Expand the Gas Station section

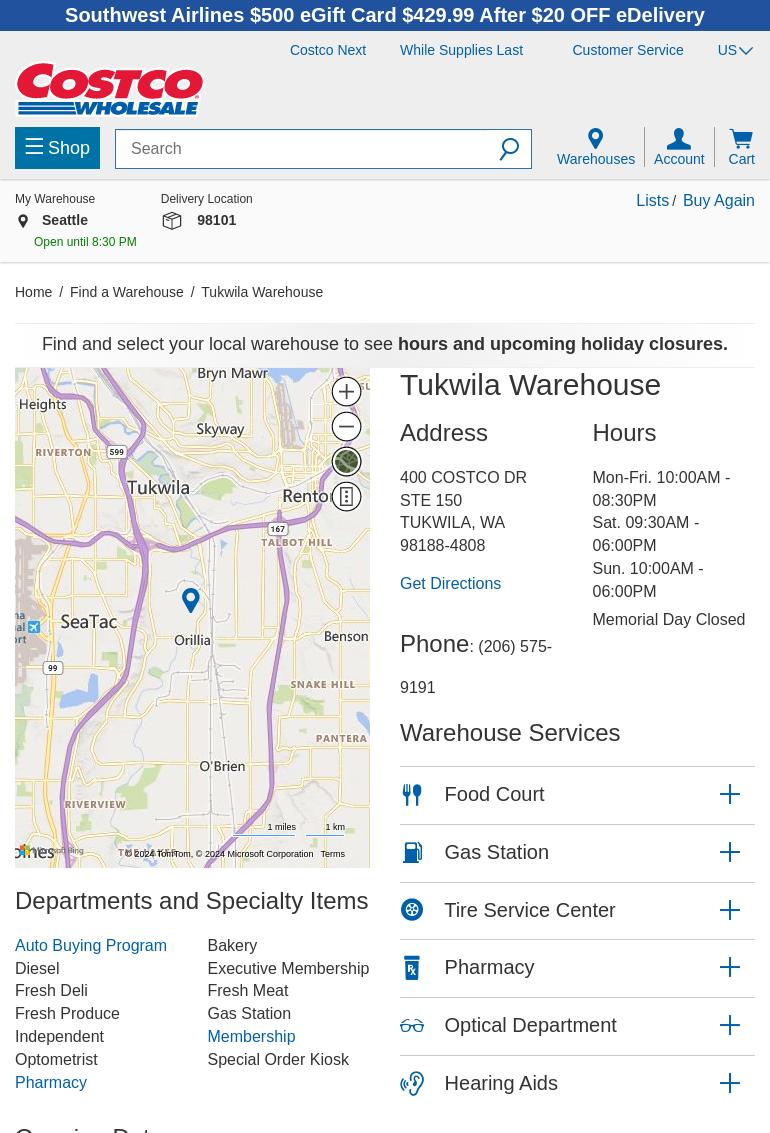tap(729, 852)
